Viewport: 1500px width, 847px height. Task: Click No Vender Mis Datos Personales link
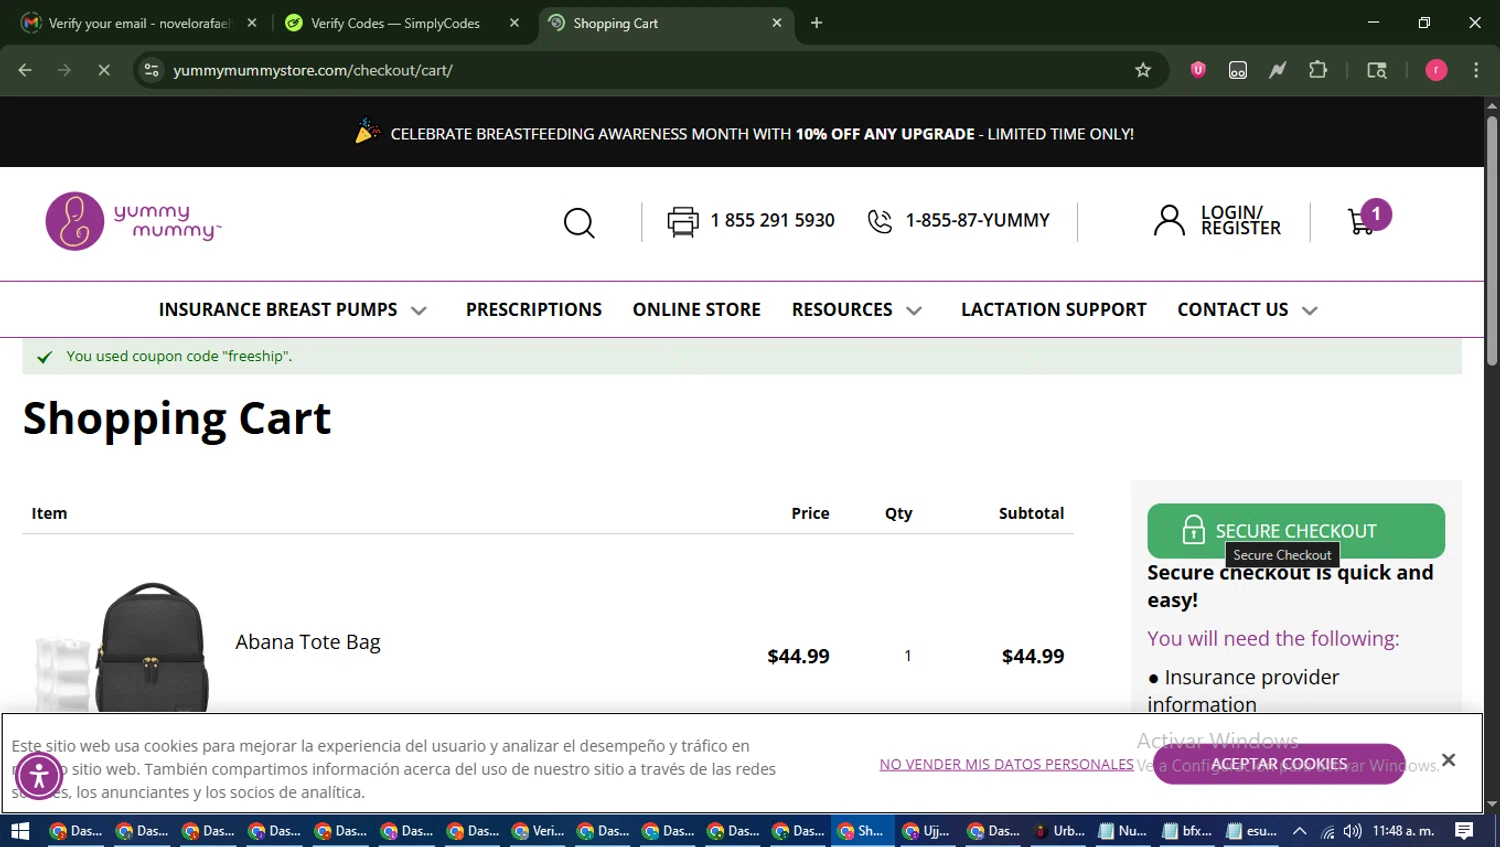click(x=1007, y=764)
